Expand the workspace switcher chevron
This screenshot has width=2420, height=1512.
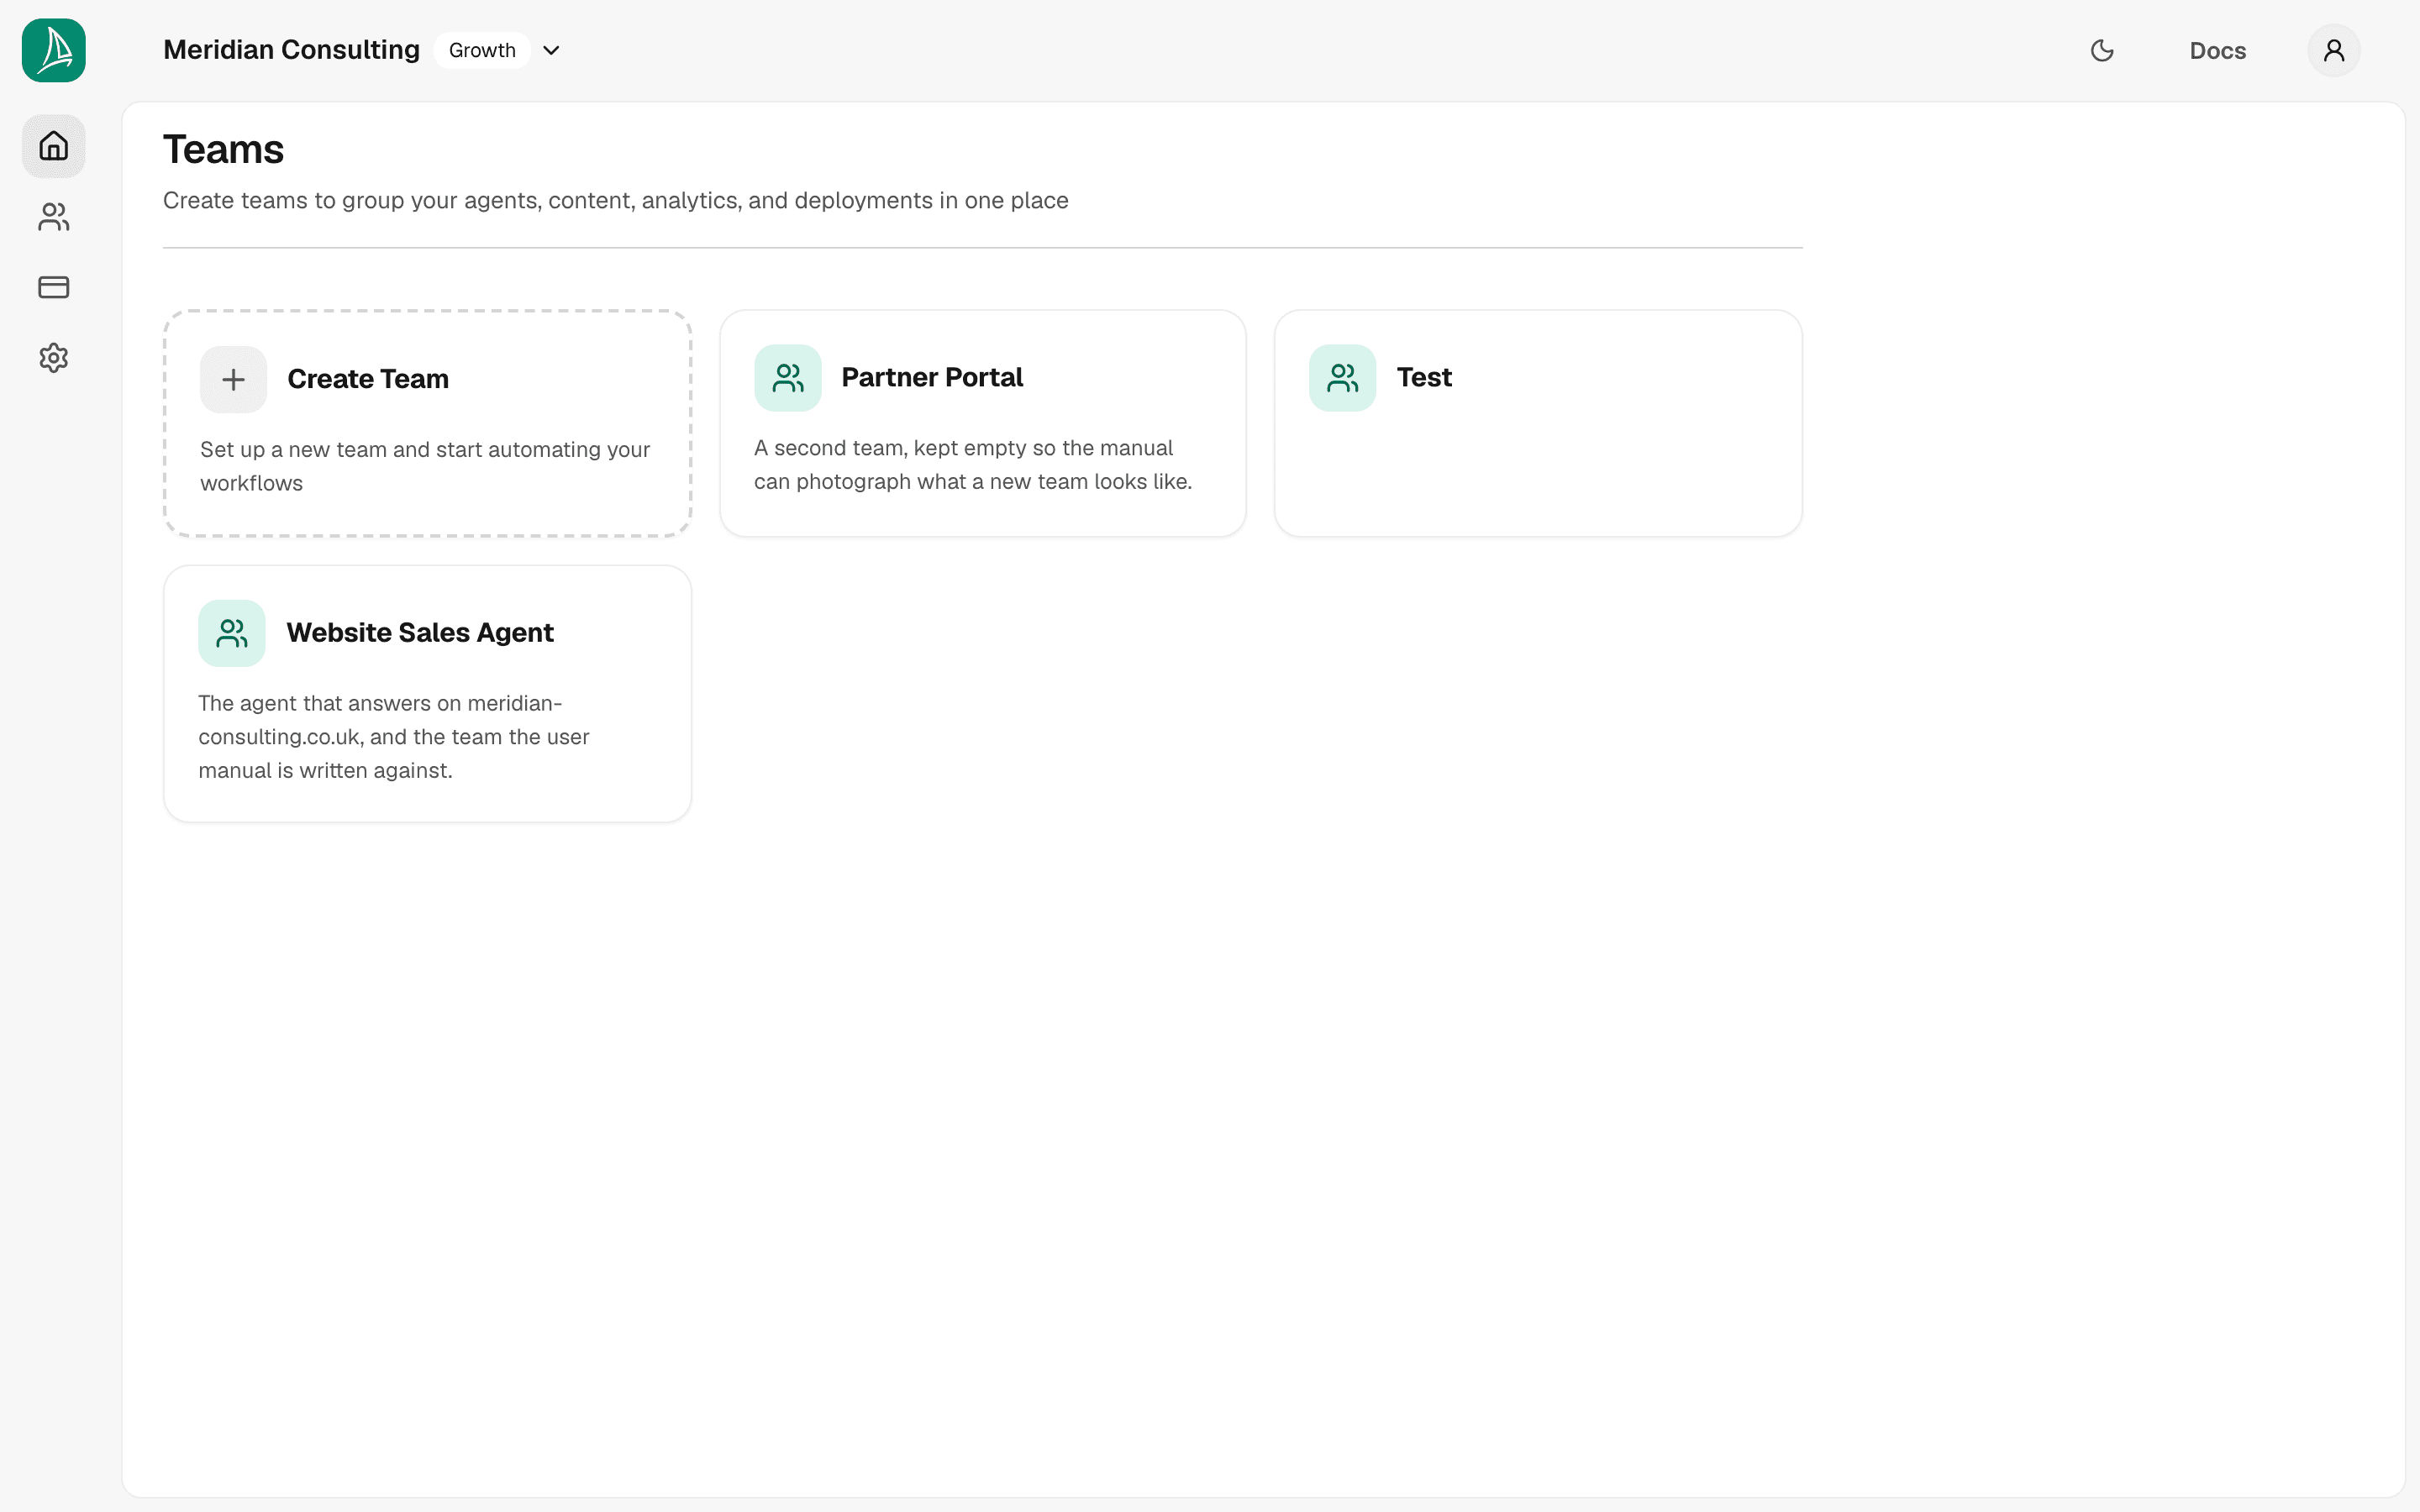tap(551, 50)
